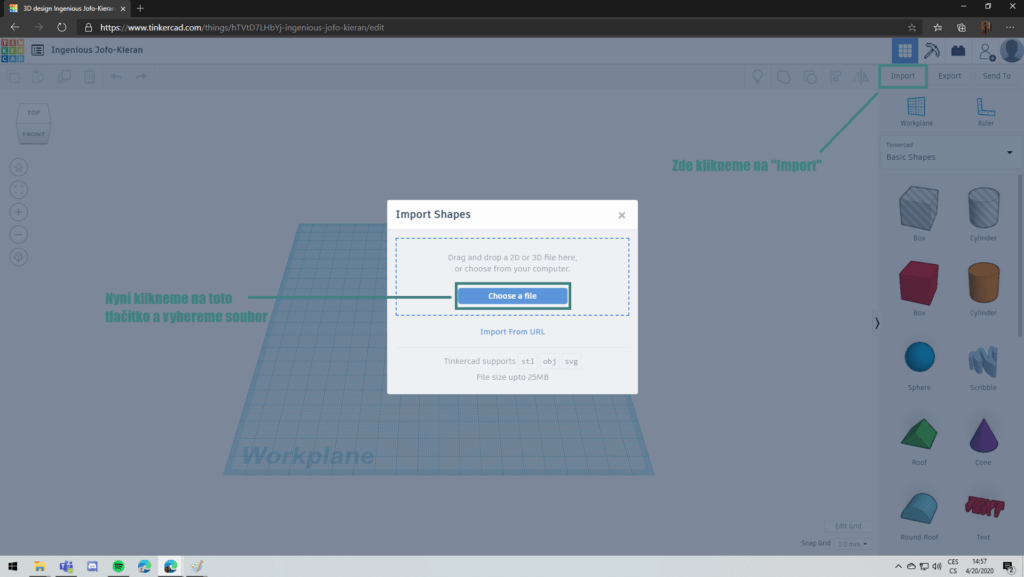The height and width of the screenshot is (577, 1024).
Task: Collapse the shapes panel with the side chevron
Action: (x=877, y=323)
